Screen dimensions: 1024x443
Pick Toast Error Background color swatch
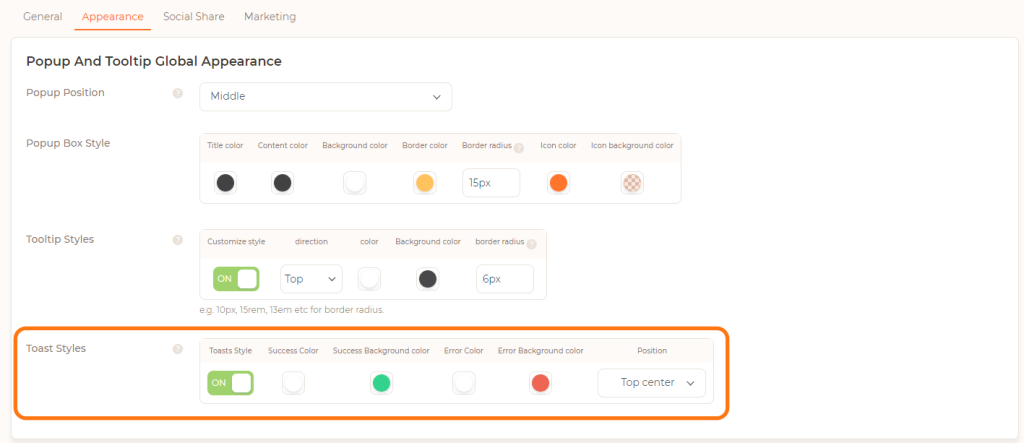540,383
